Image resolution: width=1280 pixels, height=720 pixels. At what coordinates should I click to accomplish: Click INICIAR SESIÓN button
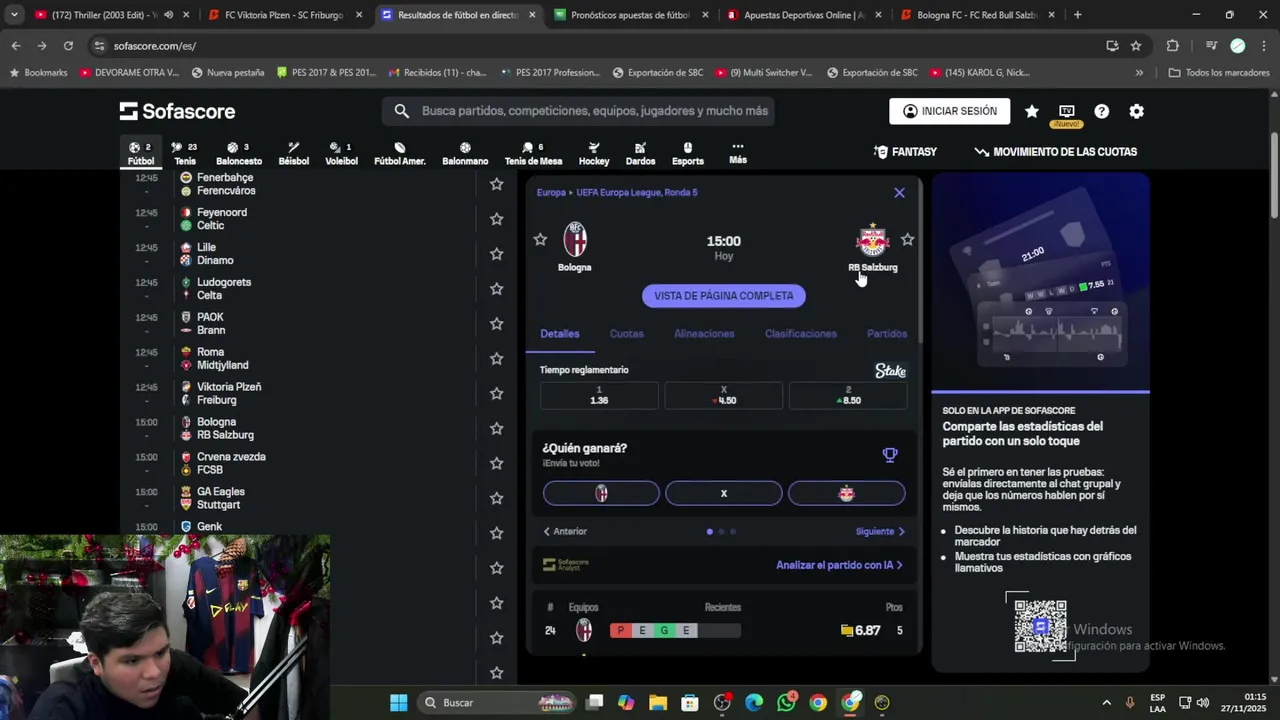[x=950, y=111]
